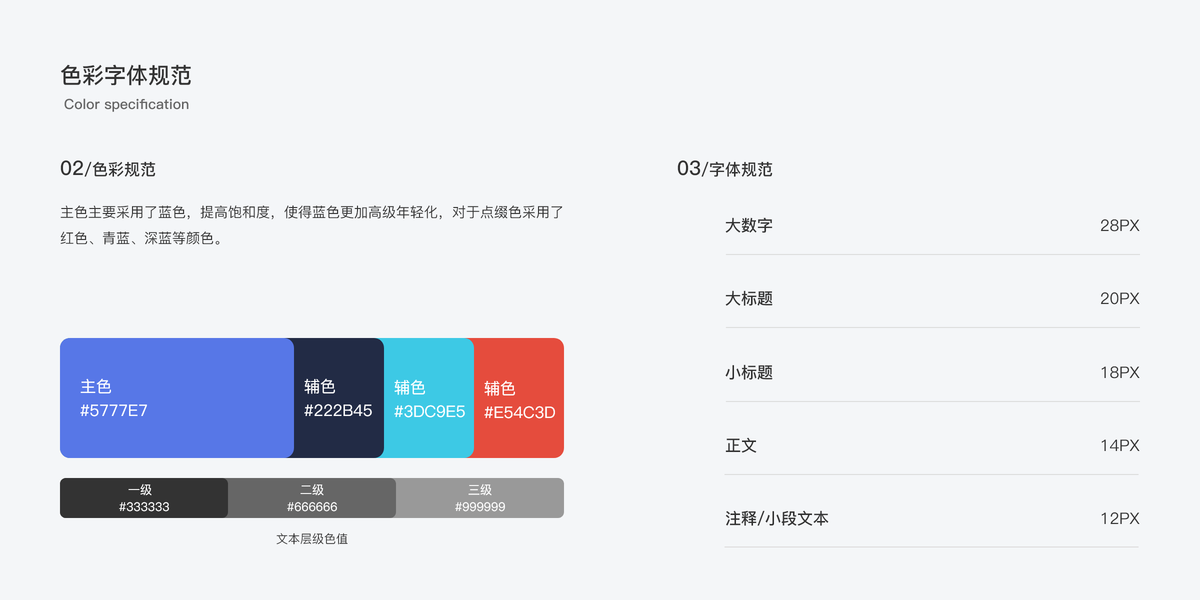Pick the cyan accent swatch #3DC9E5

coord(429,398)
